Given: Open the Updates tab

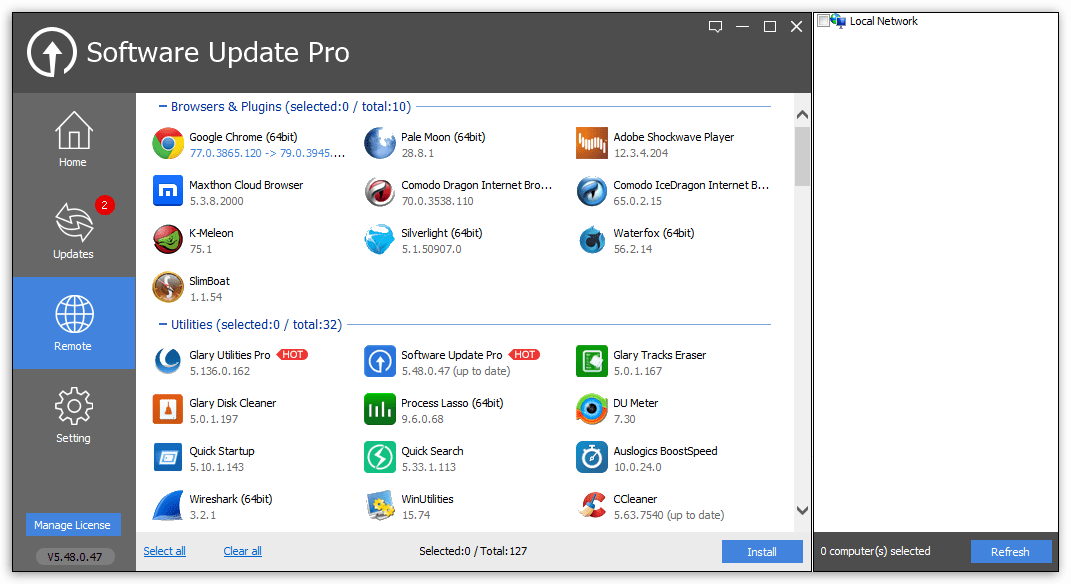Looking at the screenshot, I should click(73, 231).
